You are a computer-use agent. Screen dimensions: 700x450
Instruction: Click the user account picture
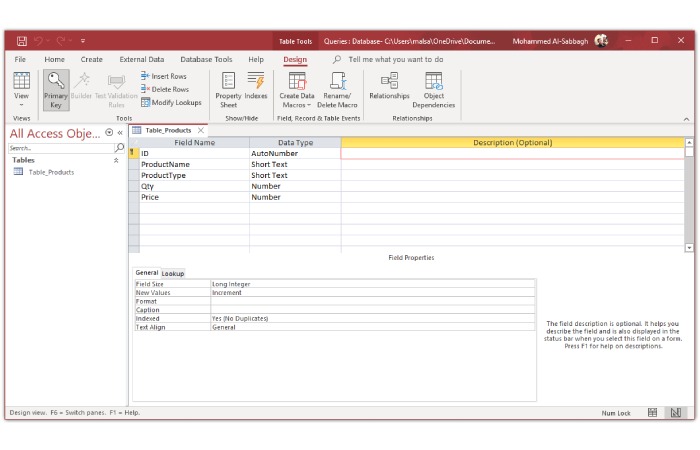pyautogui.click(x=601, y=41)
